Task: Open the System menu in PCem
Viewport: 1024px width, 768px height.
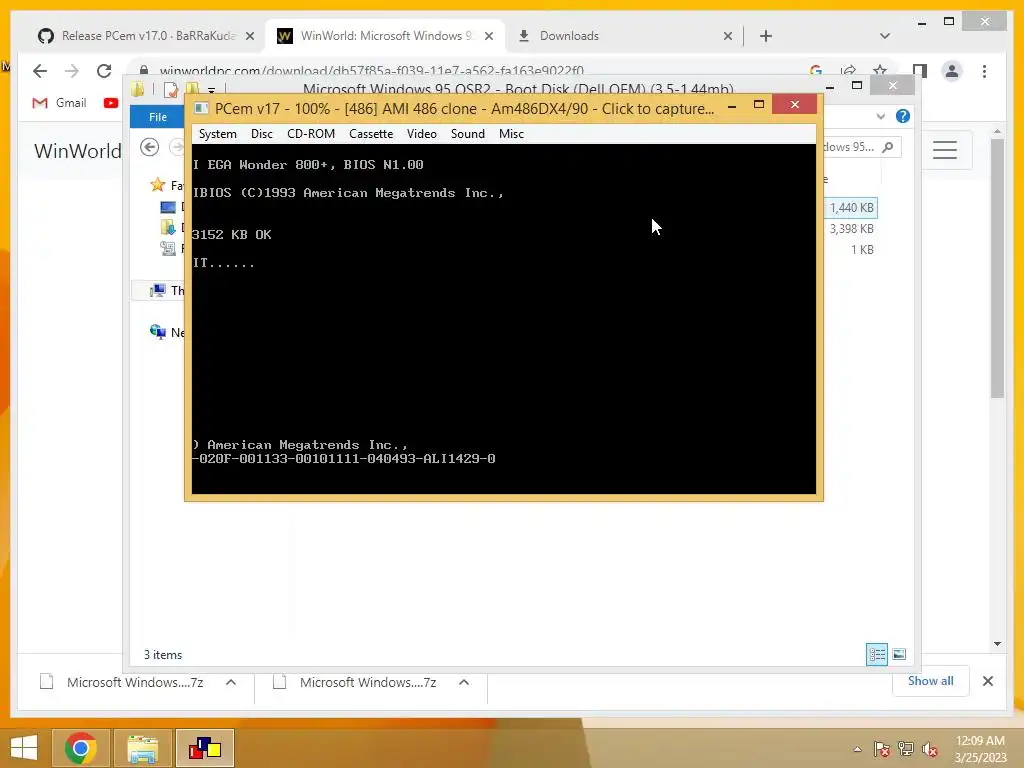Action: (x=217, y=134)
